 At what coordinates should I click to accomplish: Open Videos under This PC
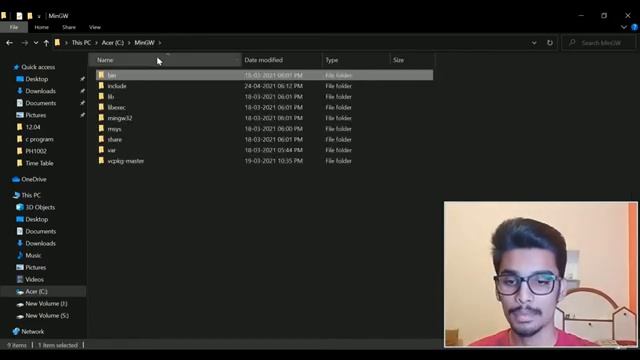[34, 280]
